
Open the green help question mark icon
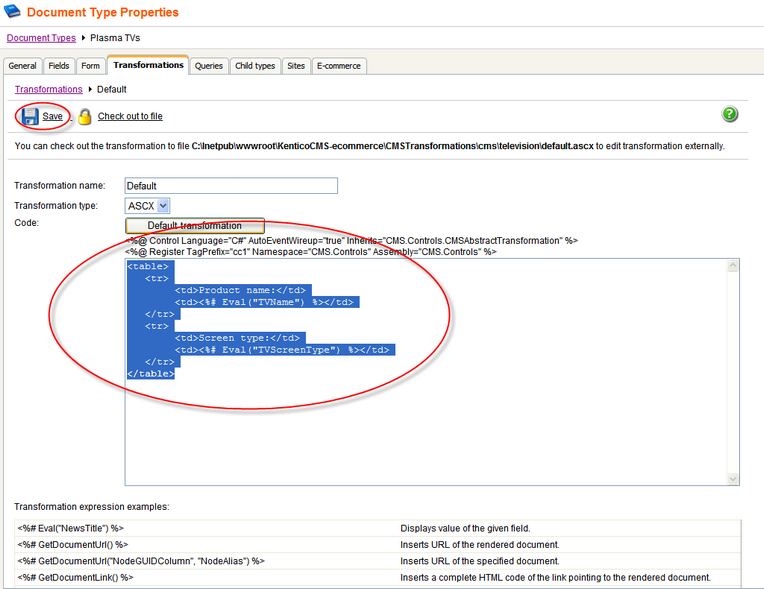click(x=729, y=114)
